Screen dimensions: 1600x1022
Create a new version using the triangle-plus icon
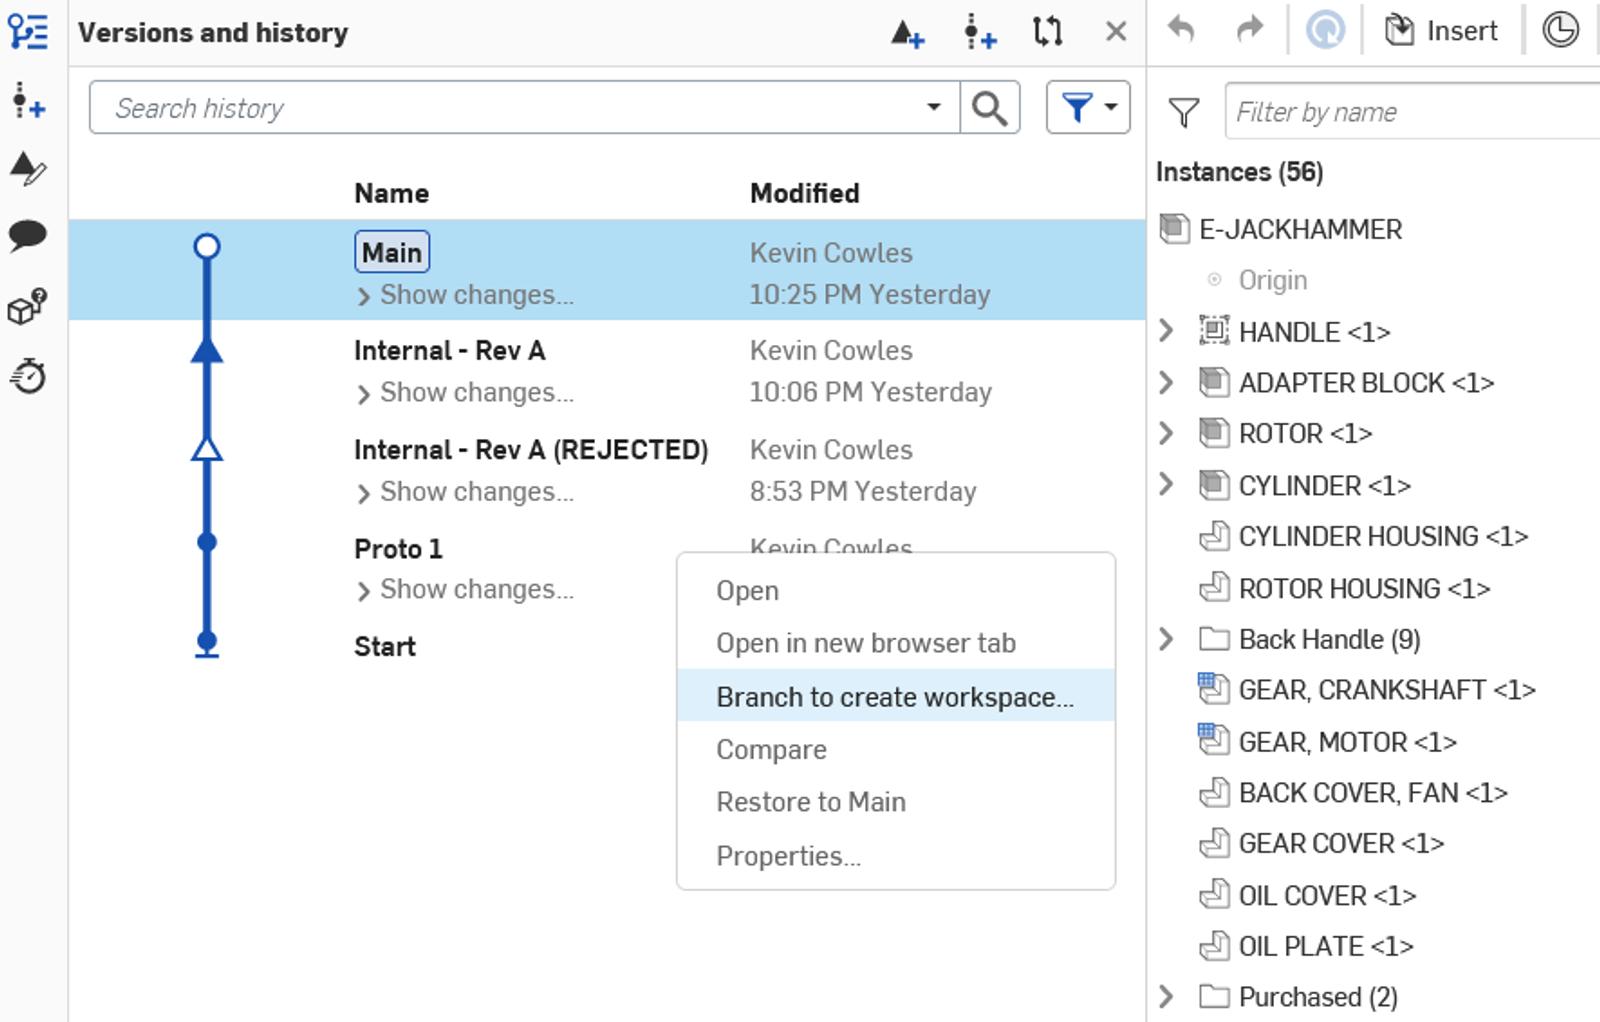[906, 32]
